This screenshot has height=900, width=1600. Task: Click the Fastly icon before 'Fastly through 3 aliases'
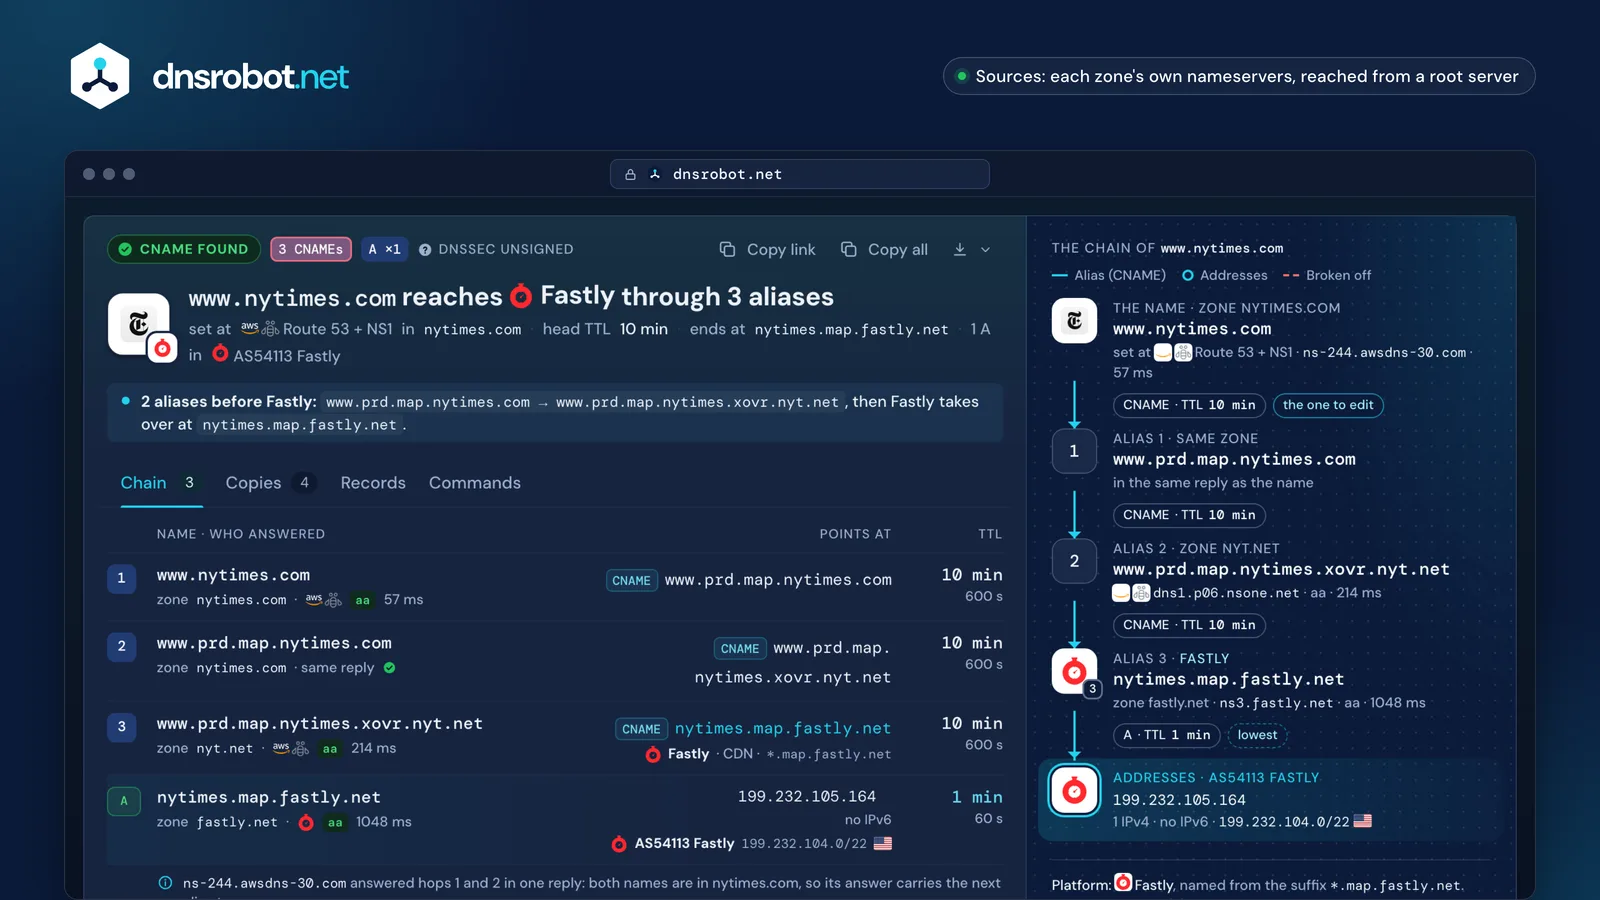point(521,296)
